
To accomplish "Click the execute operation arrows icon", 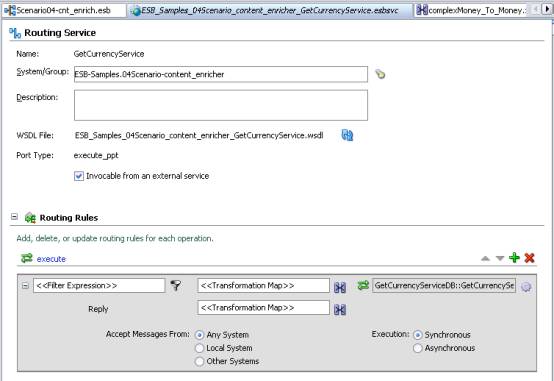I will [26, 258].
